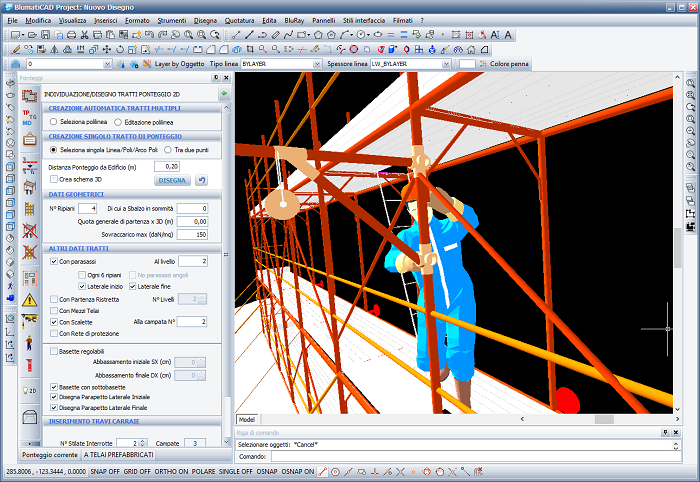
Task: Click the green arrow icon in panel header
Action: [x=224, y=94]
